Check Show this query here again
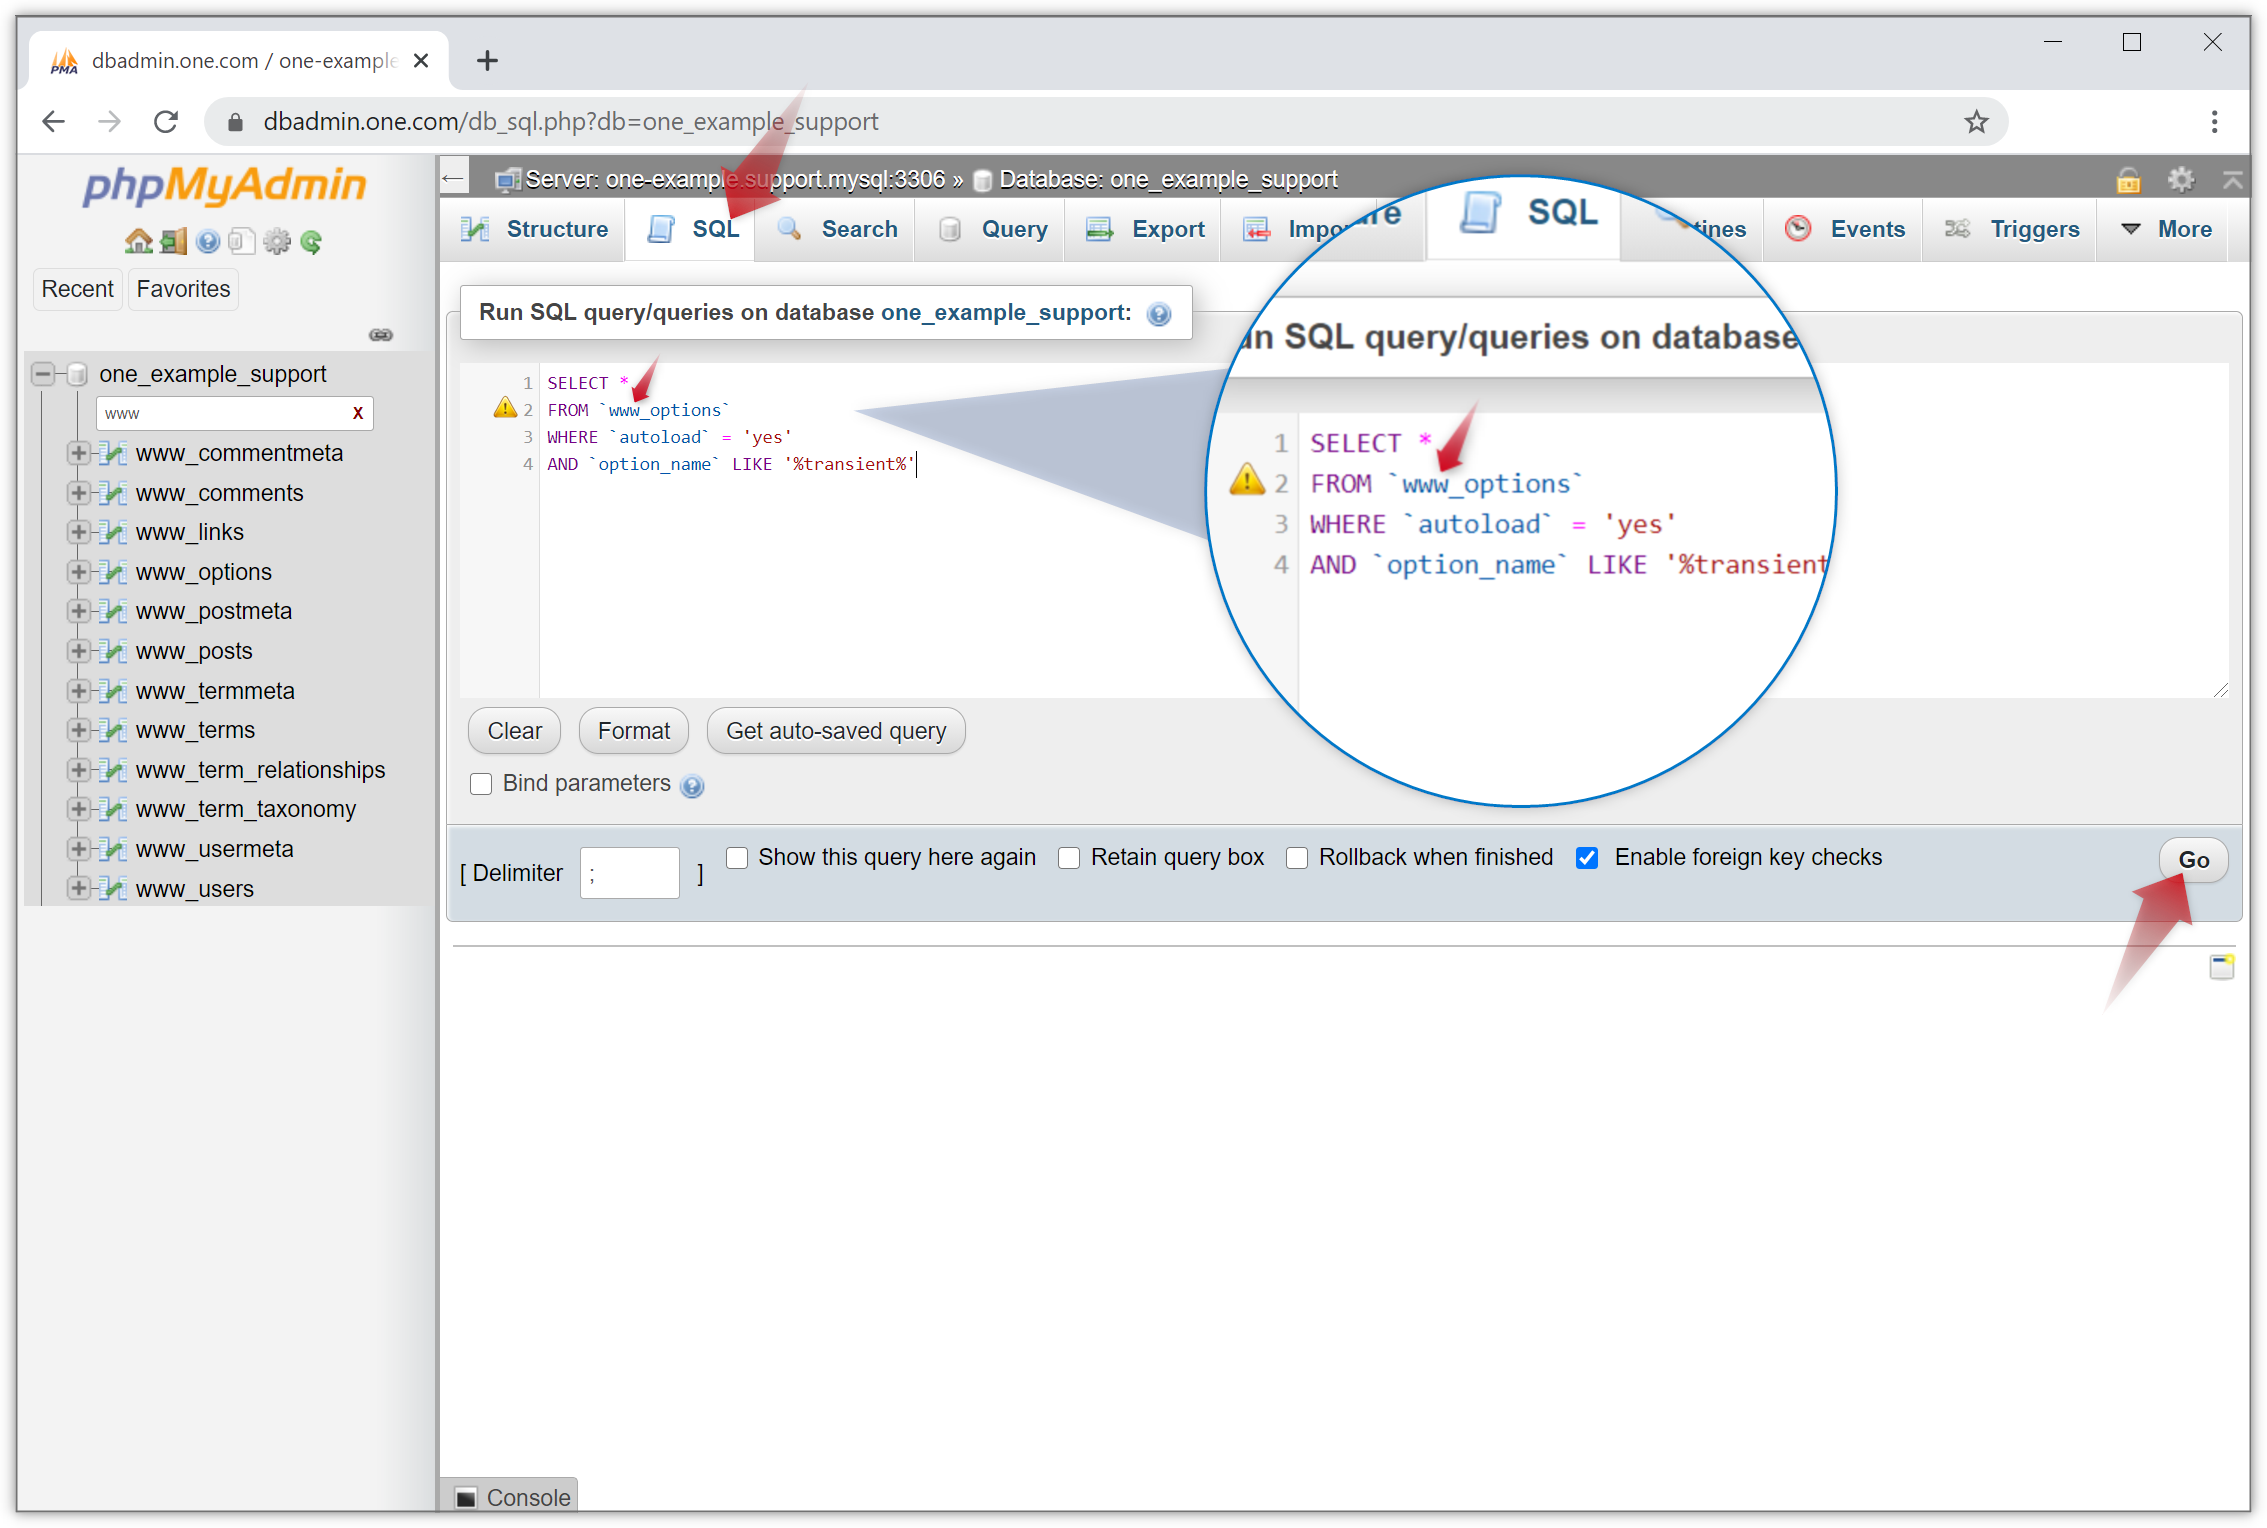This screenshot has width=2267, height=1528. [x=737, y=858]
